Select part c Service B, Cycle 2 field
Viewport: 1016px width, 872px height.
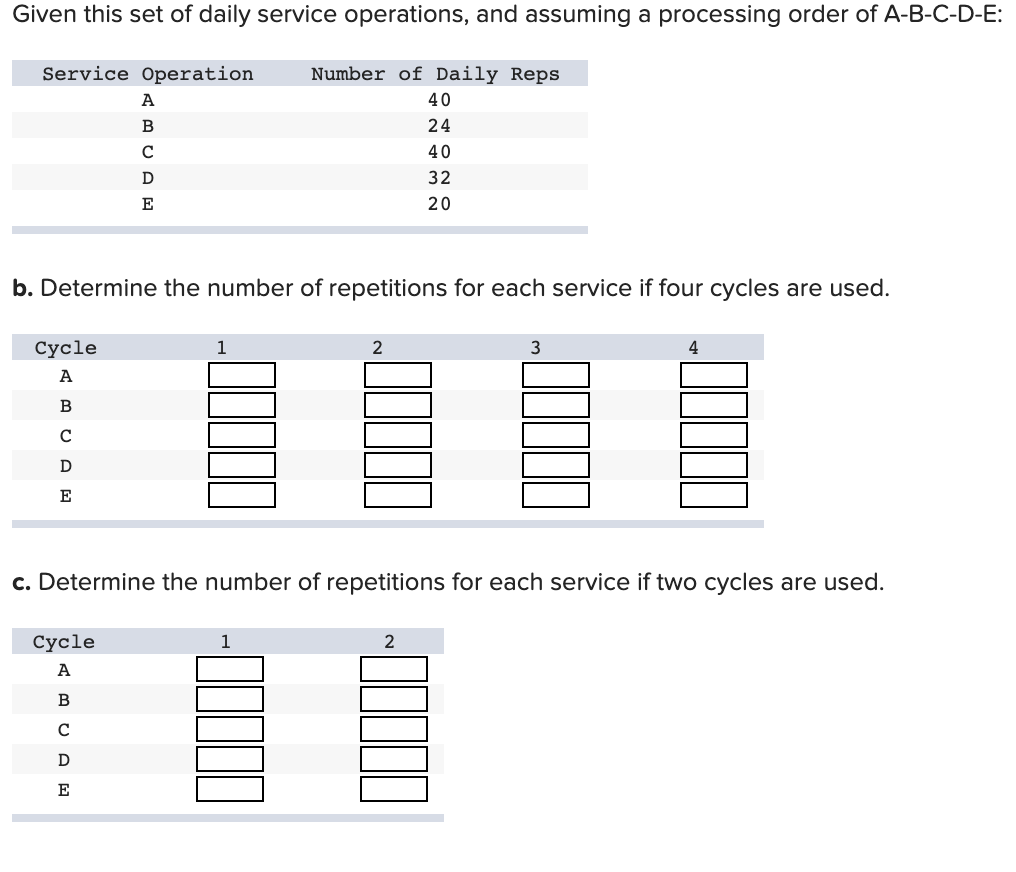coord(393,698)
